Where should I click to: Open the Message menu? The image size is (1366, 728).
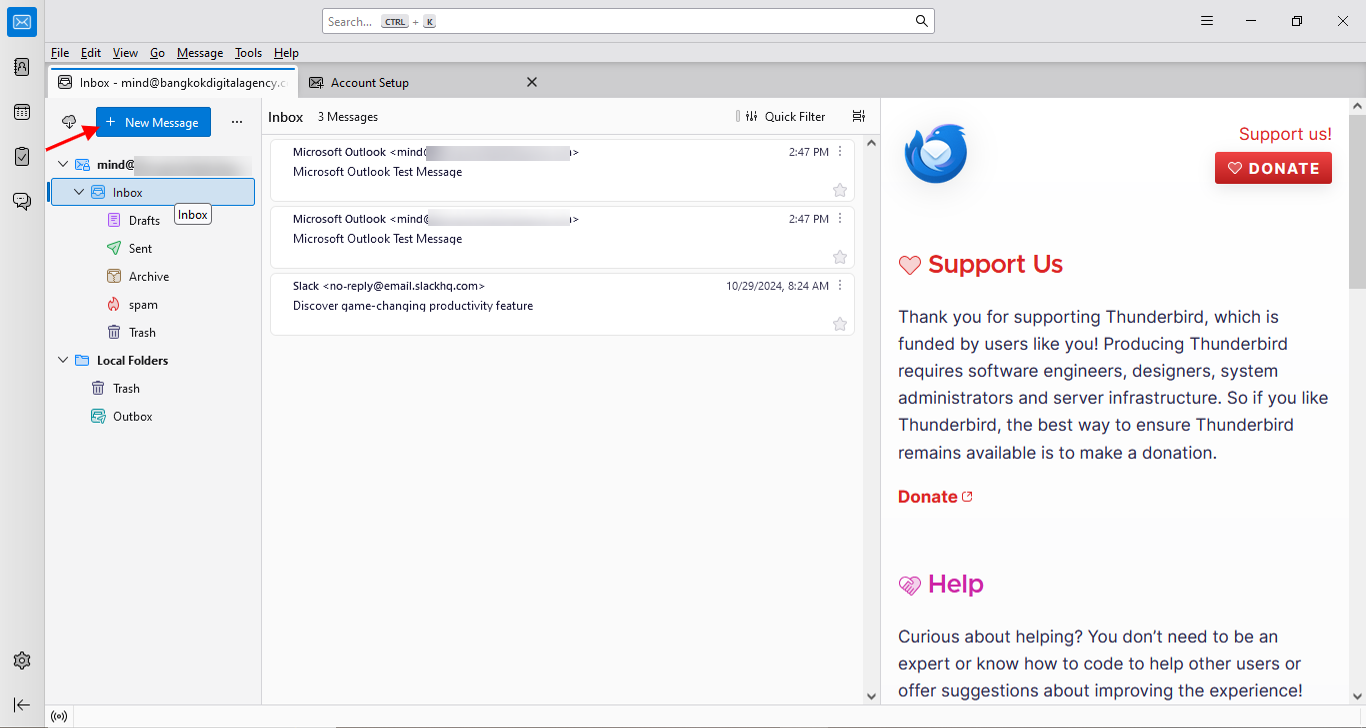pos(200,53)
